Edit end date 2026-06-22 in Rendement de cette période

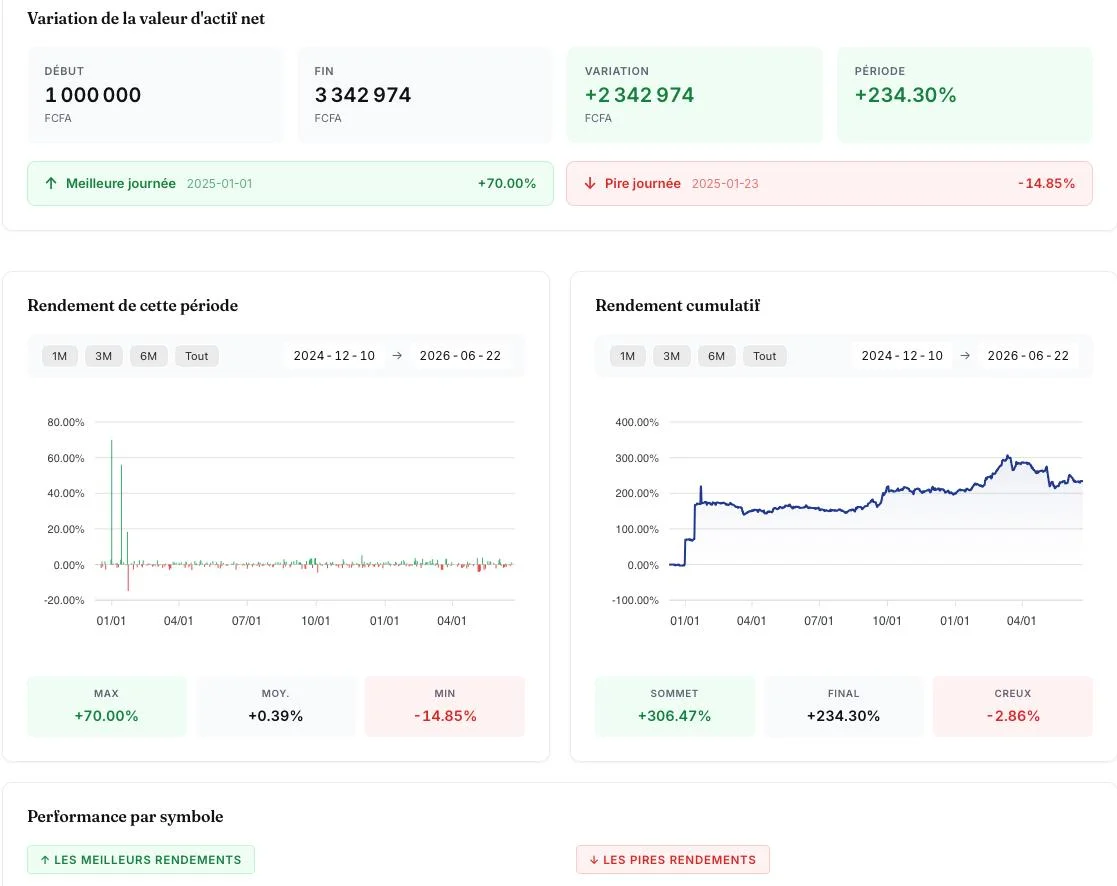460,355
